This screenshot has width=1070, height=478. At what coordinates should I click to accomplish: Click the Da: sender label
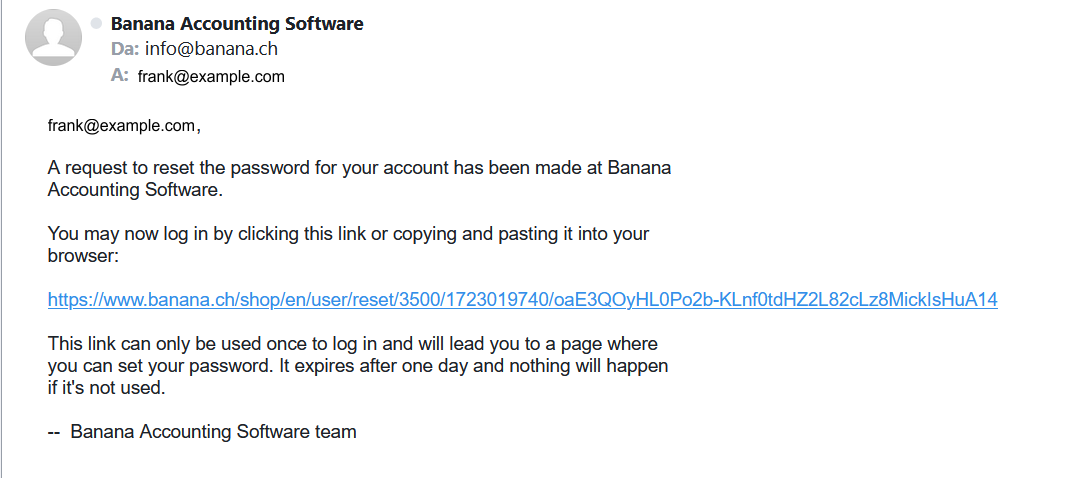pyautogui.click(x=124, y=50)
